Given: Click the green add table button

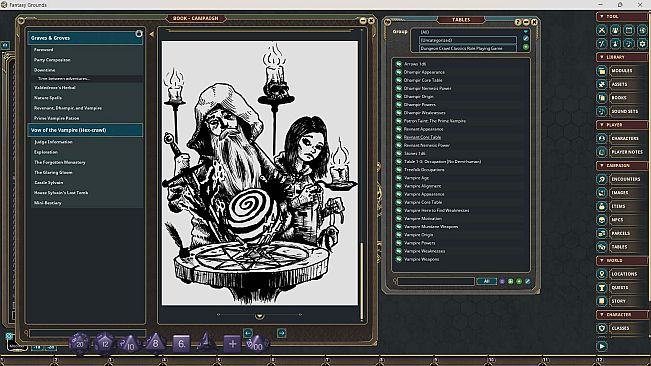Looking at the screenshot, I should click(x=519, y=281).
